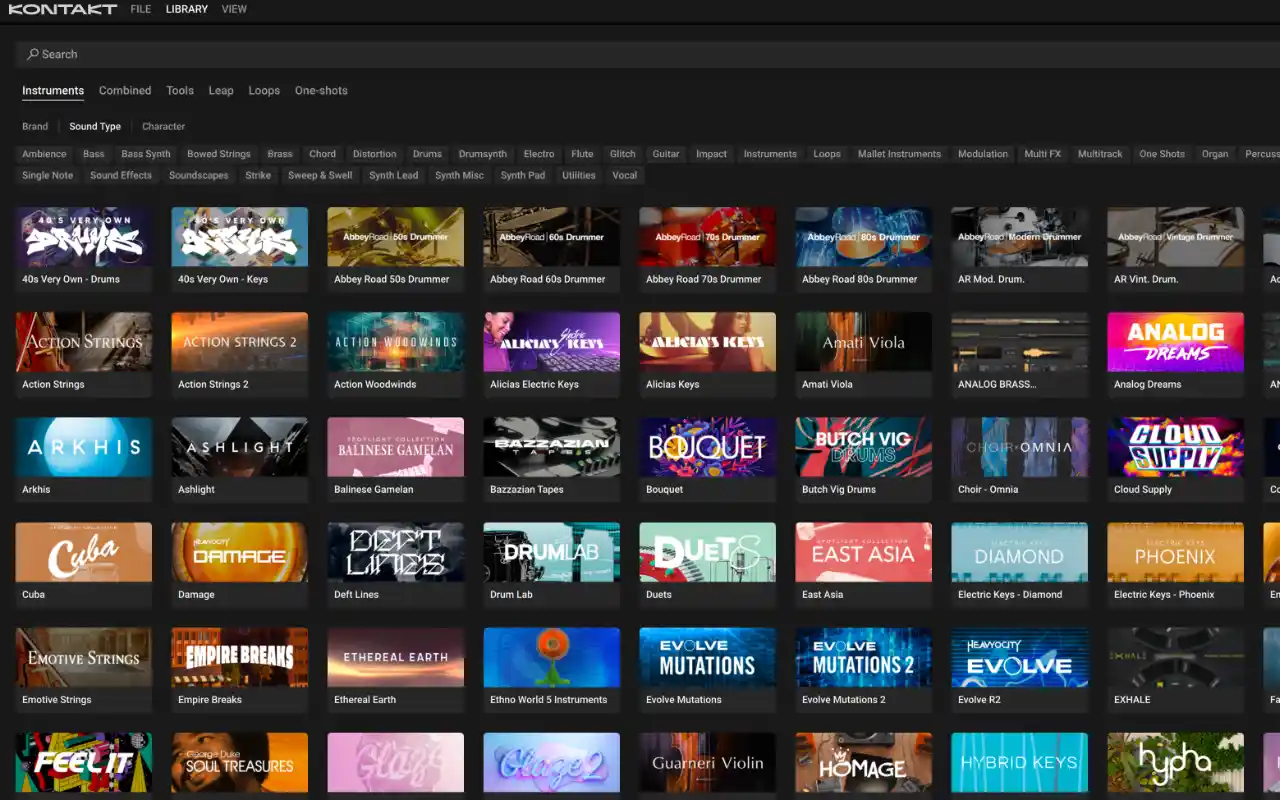
Task: Open the Drum Lab library
Action: (x=552, y=565)
